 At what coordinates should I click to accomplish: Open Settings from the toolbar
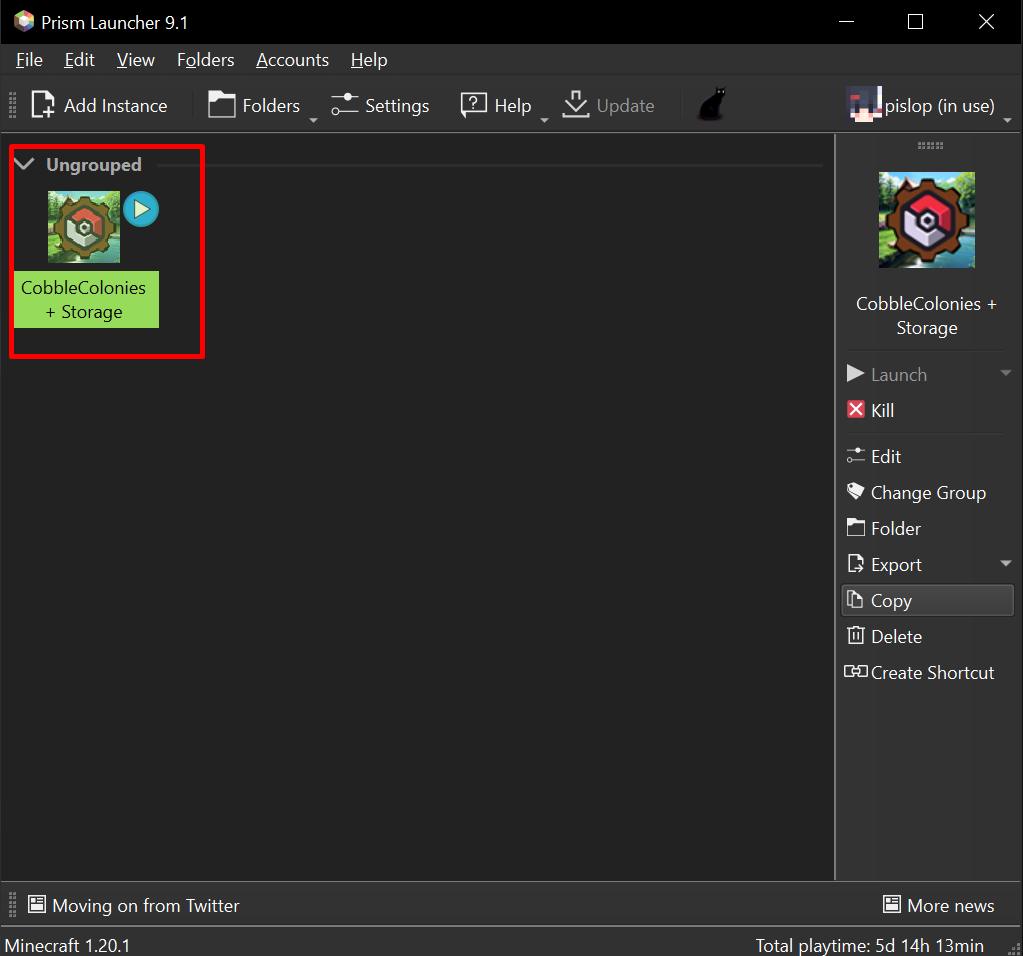380,105
